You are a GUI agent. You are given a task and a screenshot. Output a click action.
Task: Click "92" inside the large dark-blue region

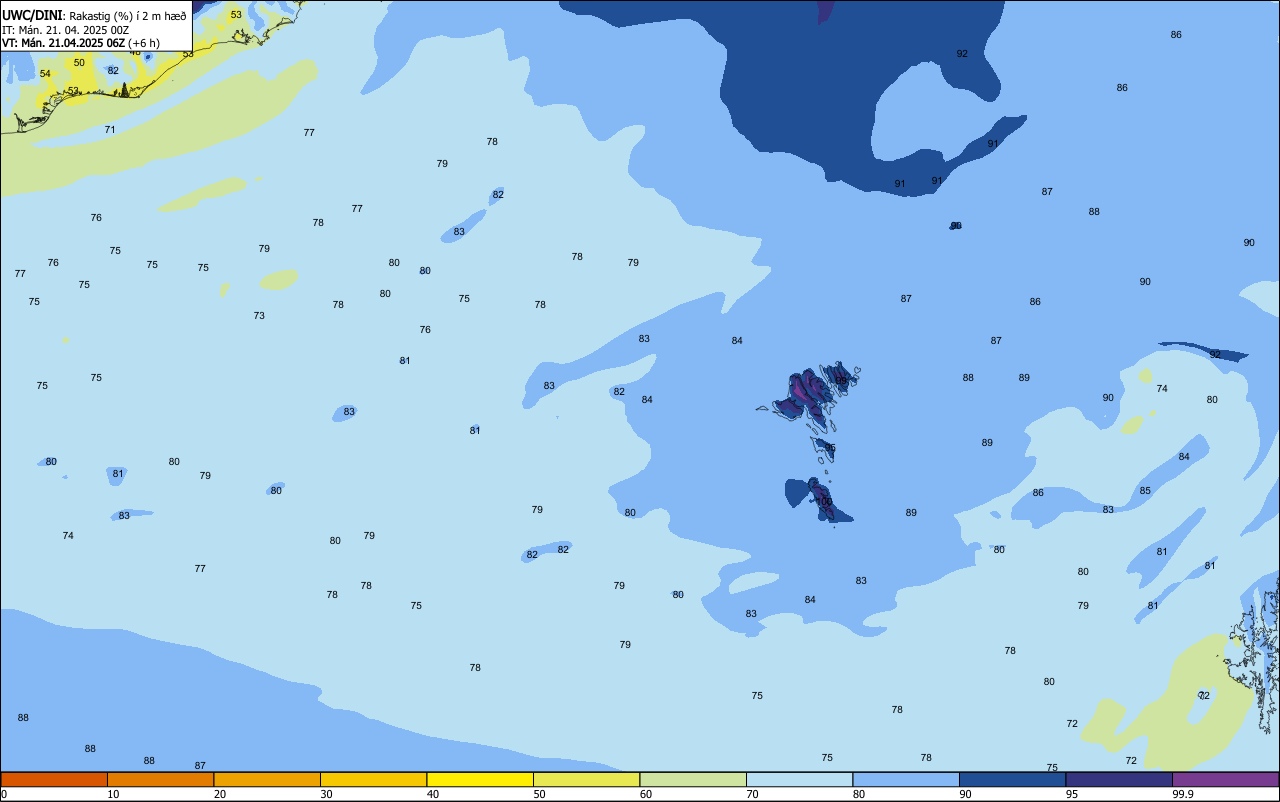point(962,54)
